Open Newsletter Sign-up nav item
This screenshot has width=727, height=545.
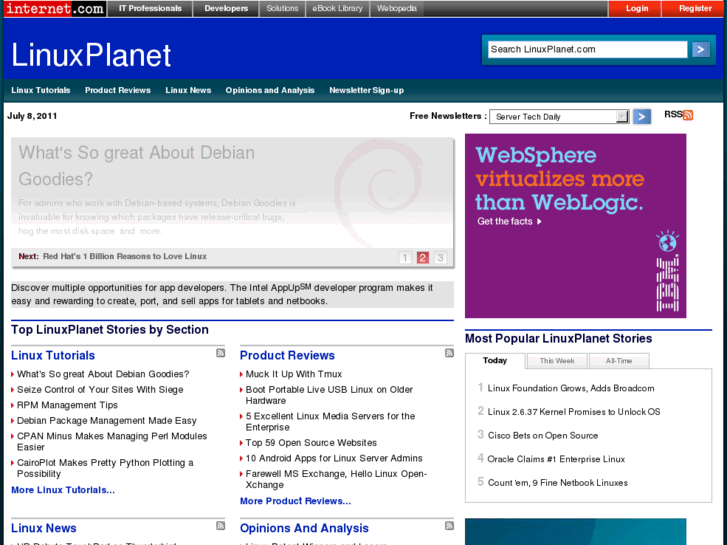click(x=366, y=90)
